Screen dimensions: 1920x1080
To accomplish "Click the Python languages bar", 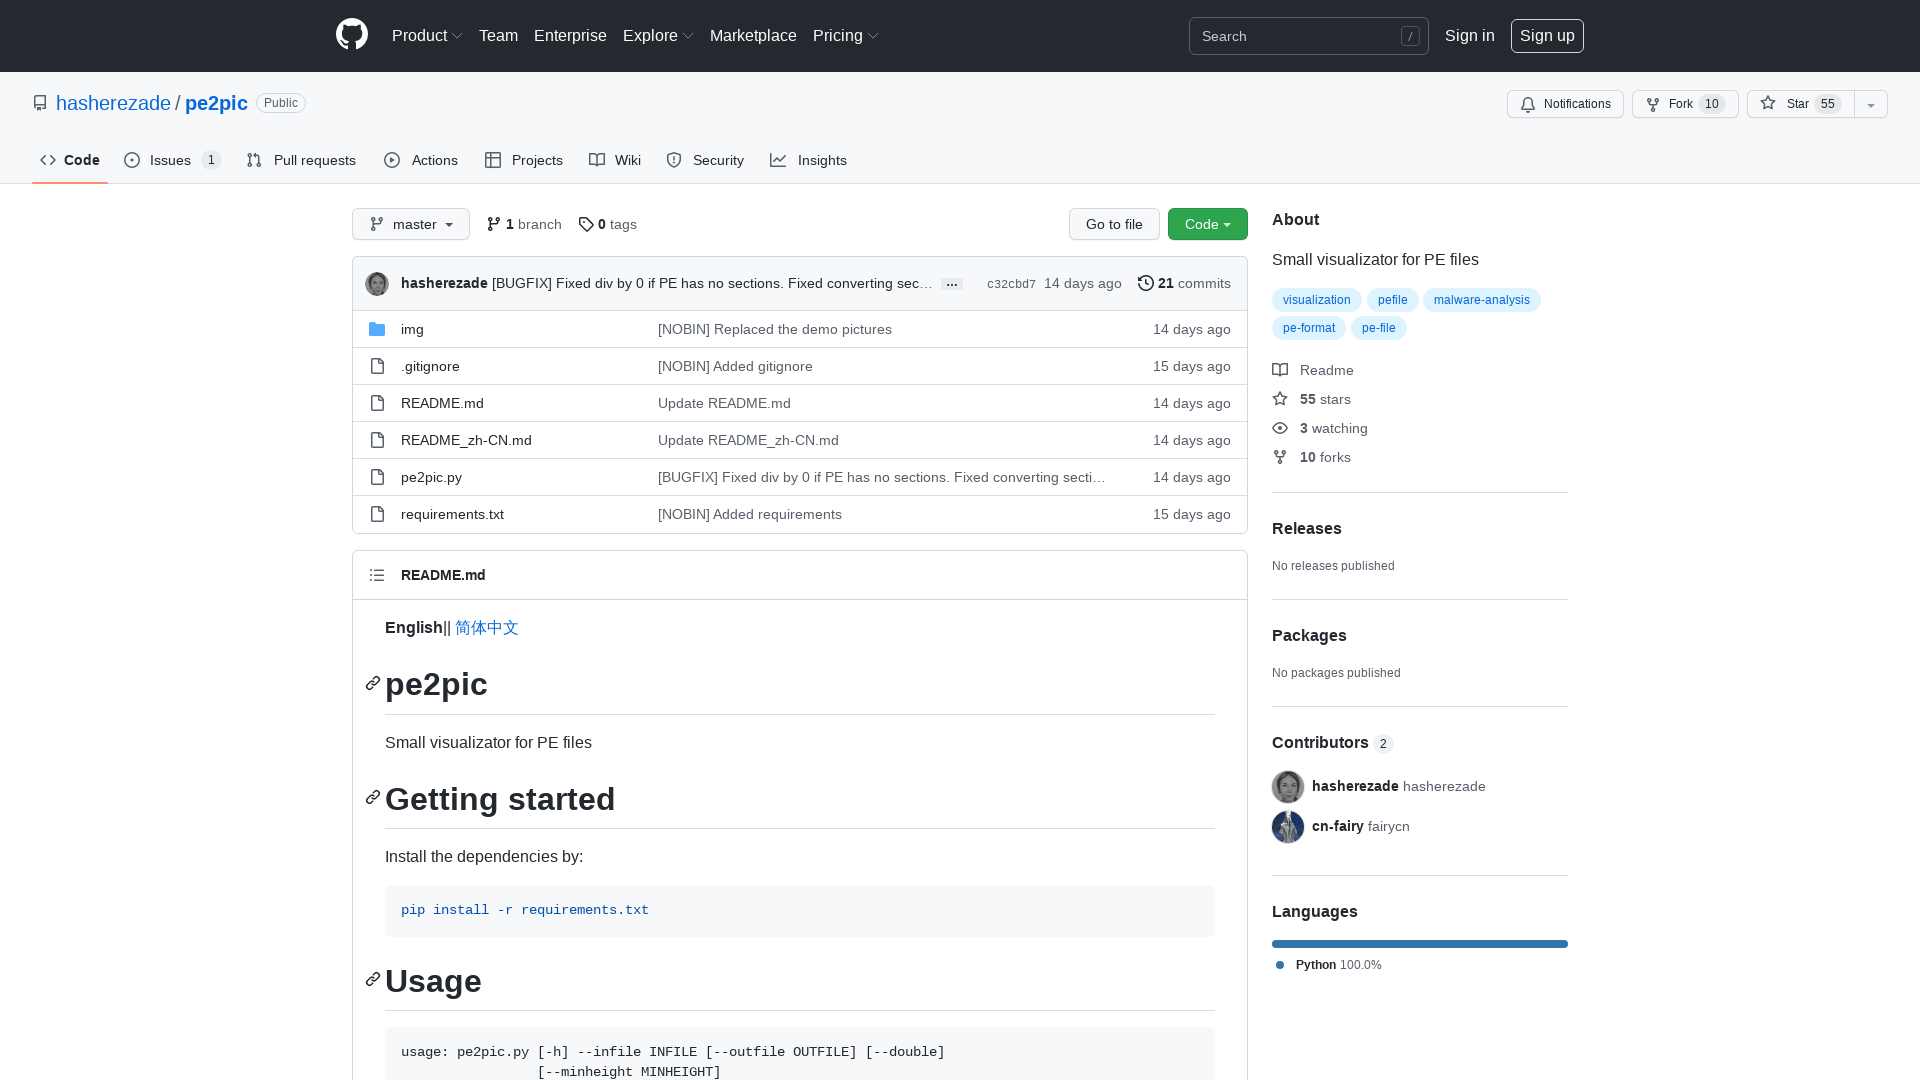I will [1419, 943].
